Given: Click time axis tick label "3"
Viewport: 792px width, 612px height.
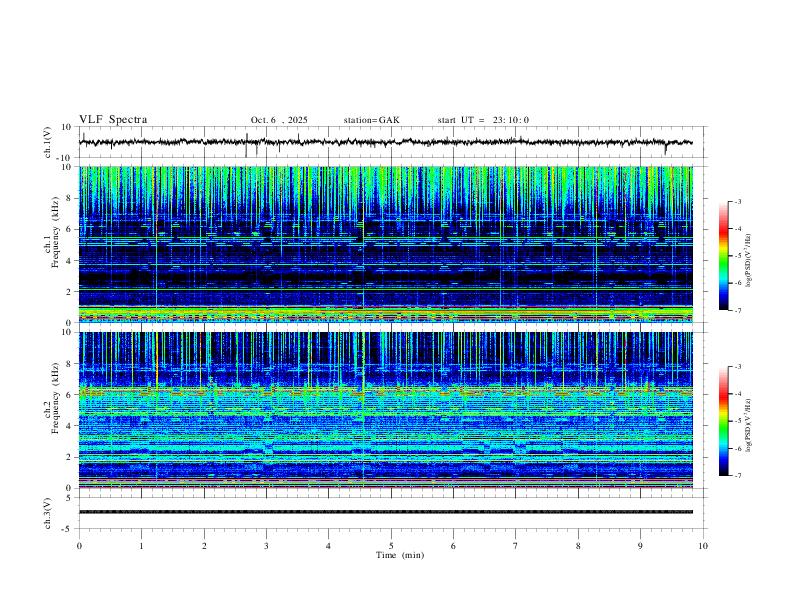Looking at the screenshot, I should (x=266, y=546).
